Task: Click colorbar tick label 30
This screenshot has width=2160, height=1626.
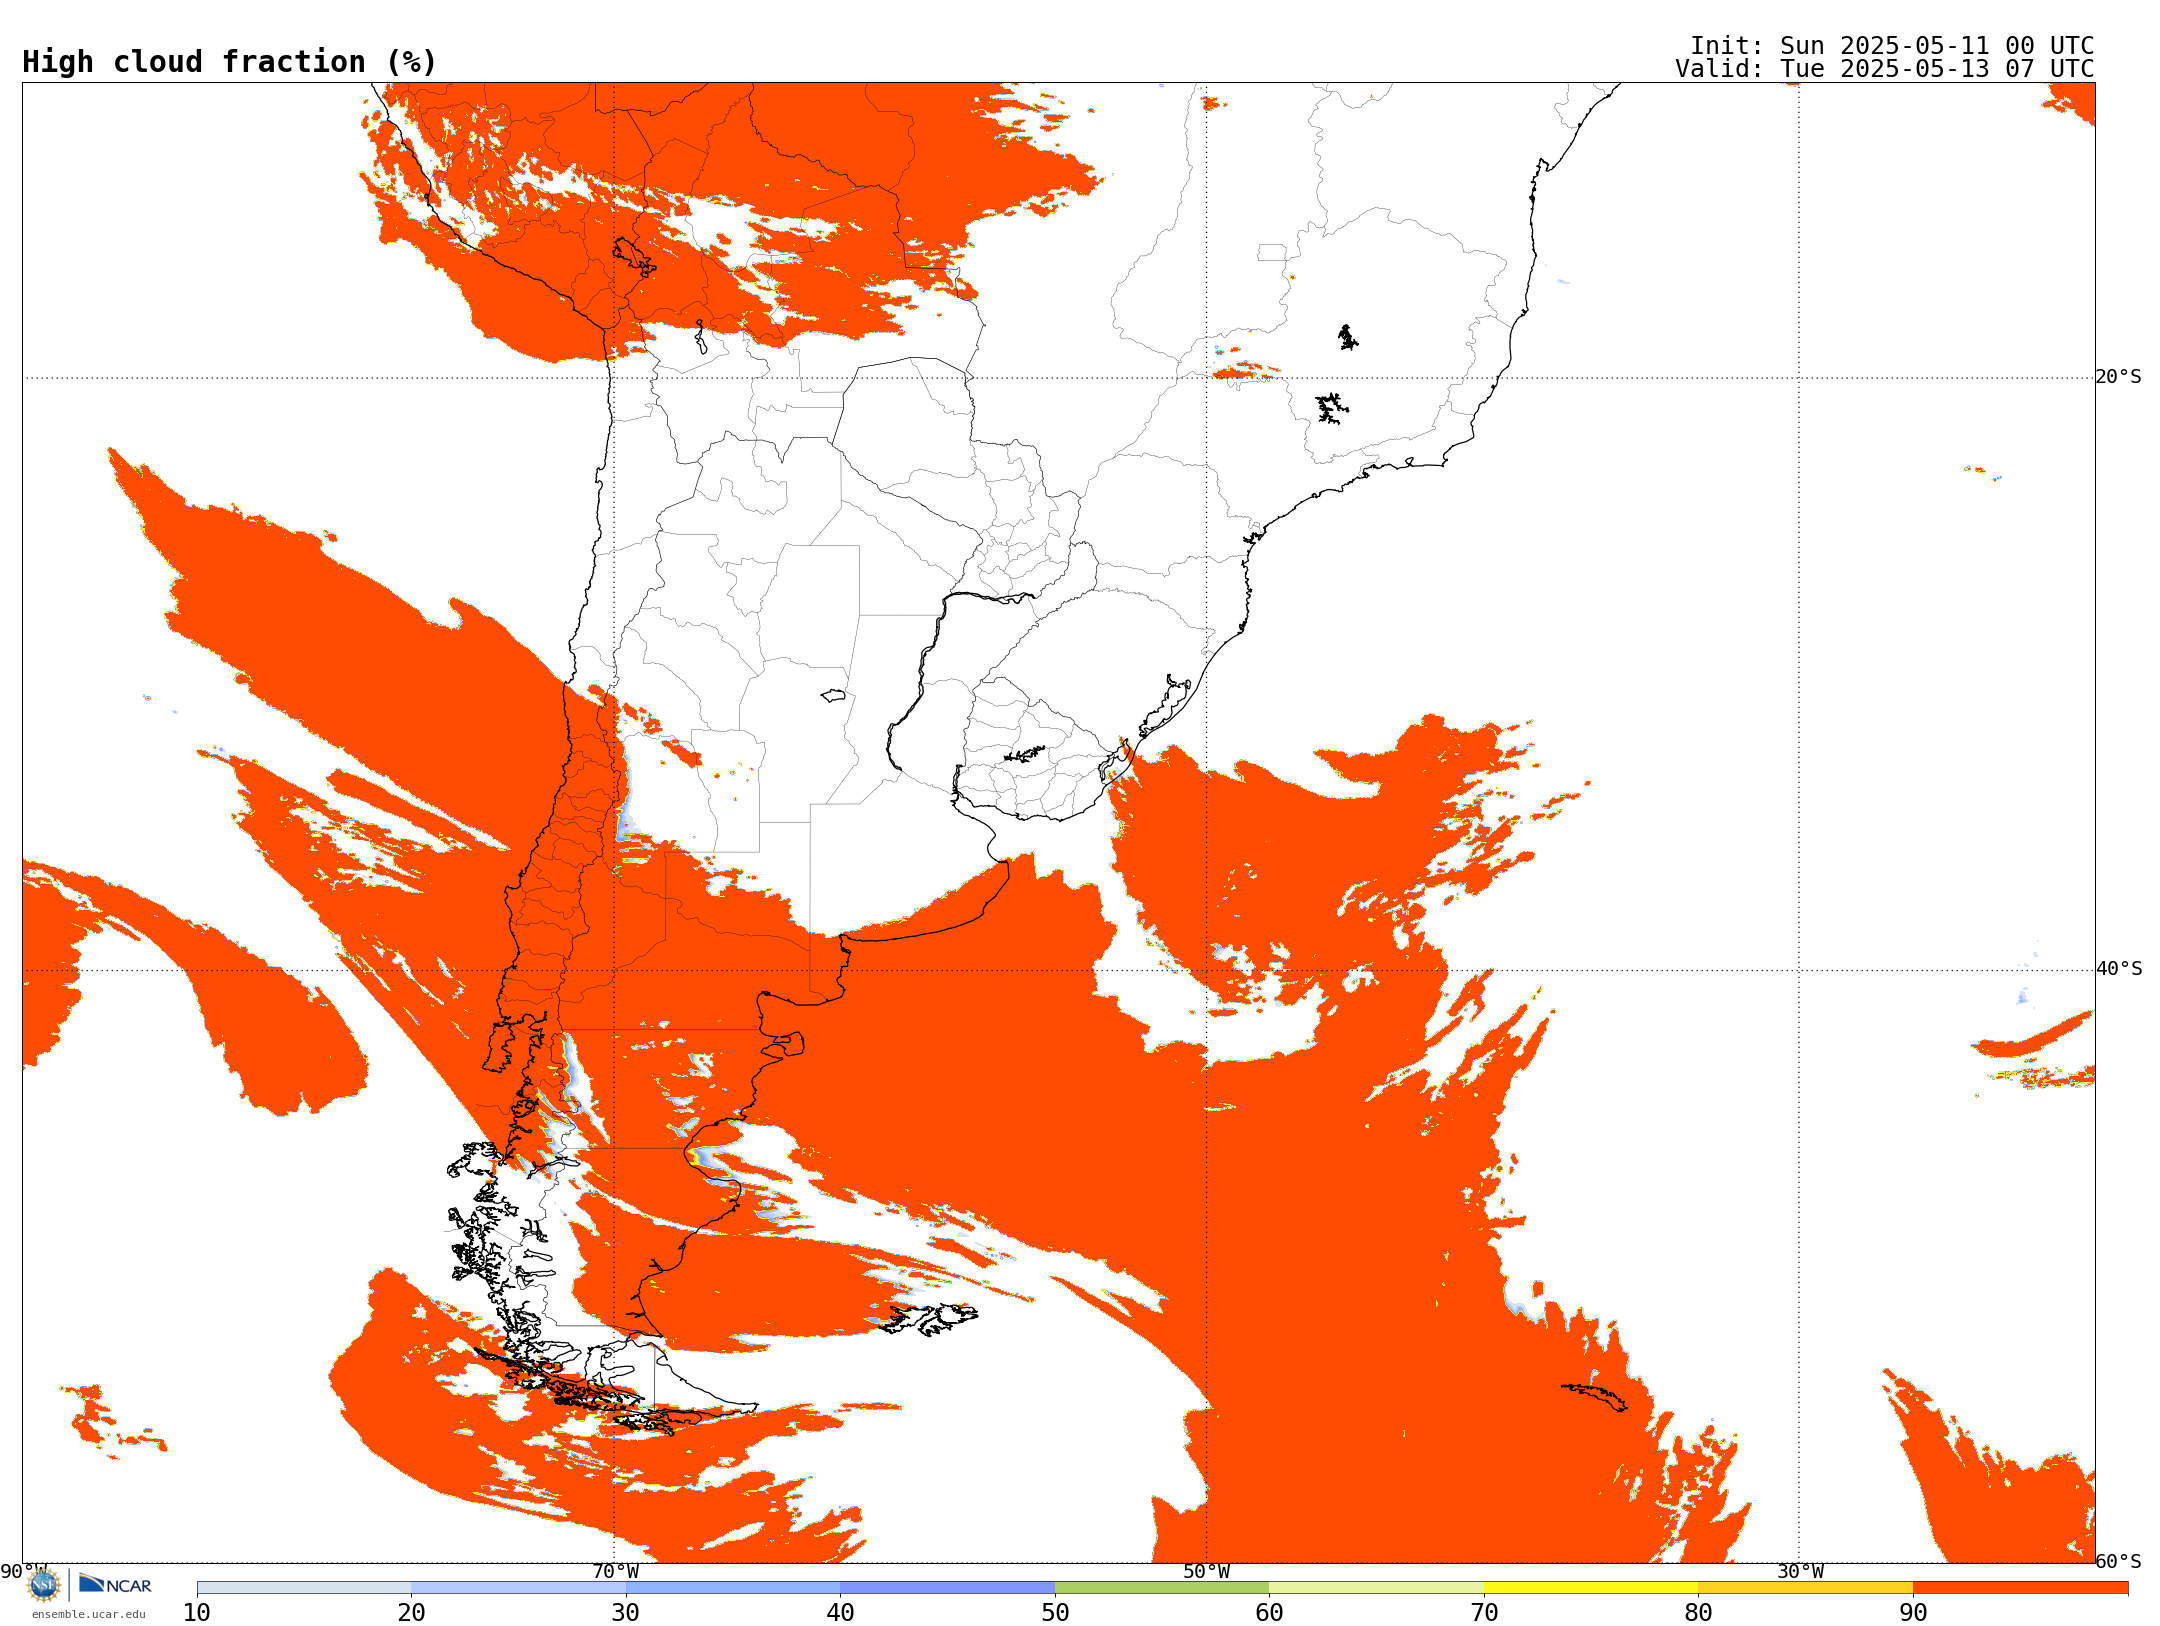Action: (x=626, y=1612)
